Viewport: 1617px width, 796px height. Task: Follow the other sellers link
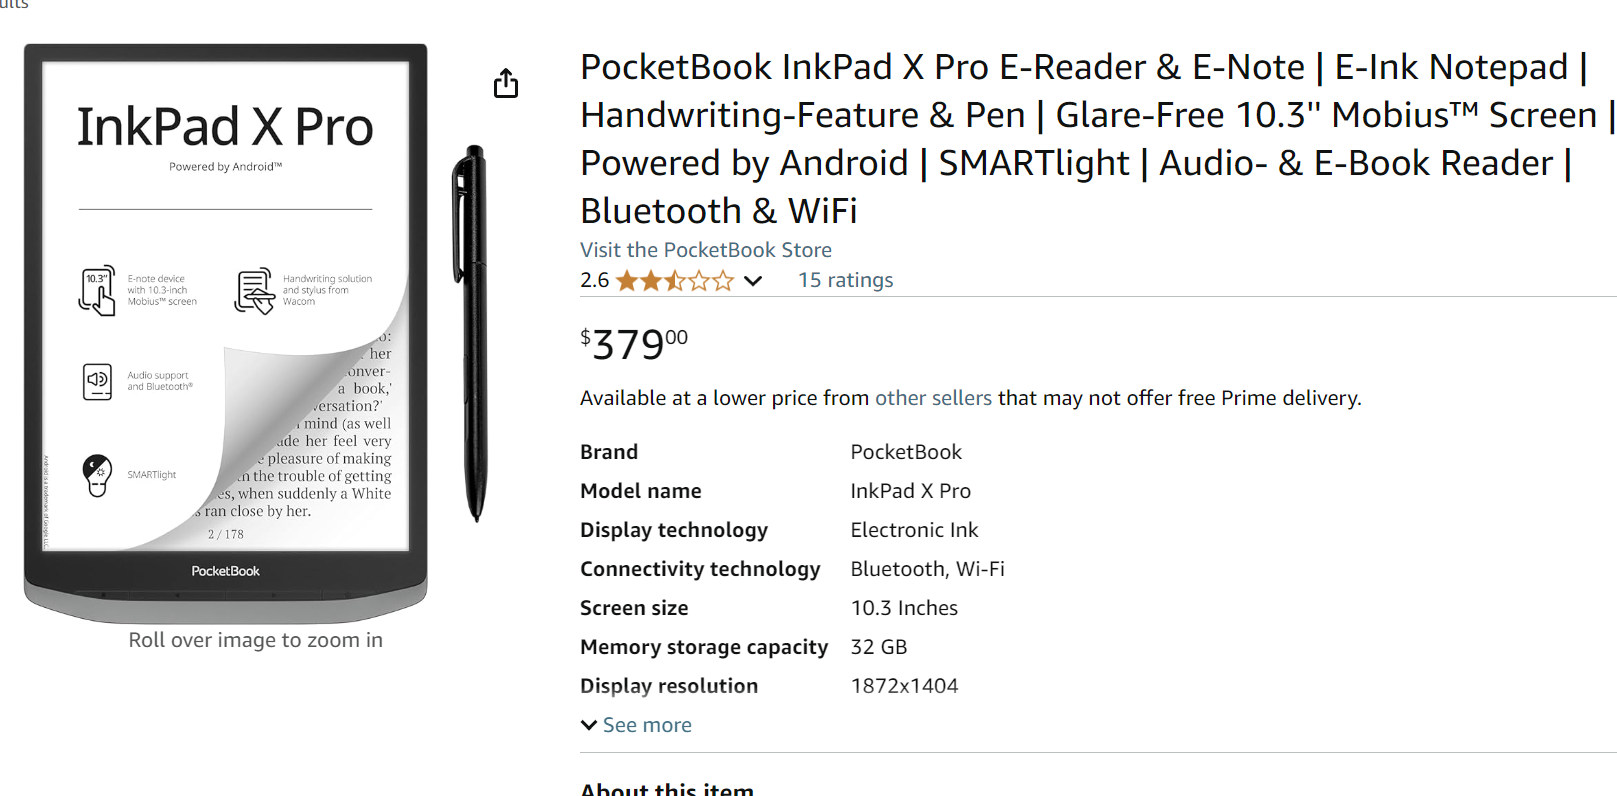(933, 398)
